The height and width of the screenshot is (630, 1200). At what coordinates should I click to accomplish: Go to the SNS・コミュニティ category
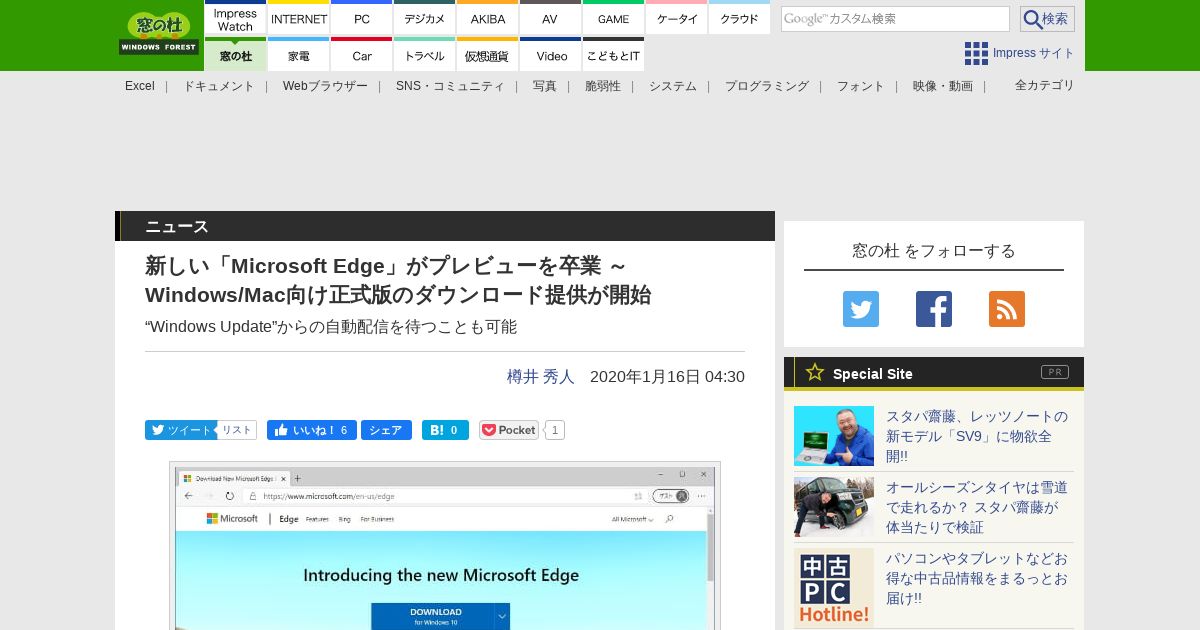(450, 86)
